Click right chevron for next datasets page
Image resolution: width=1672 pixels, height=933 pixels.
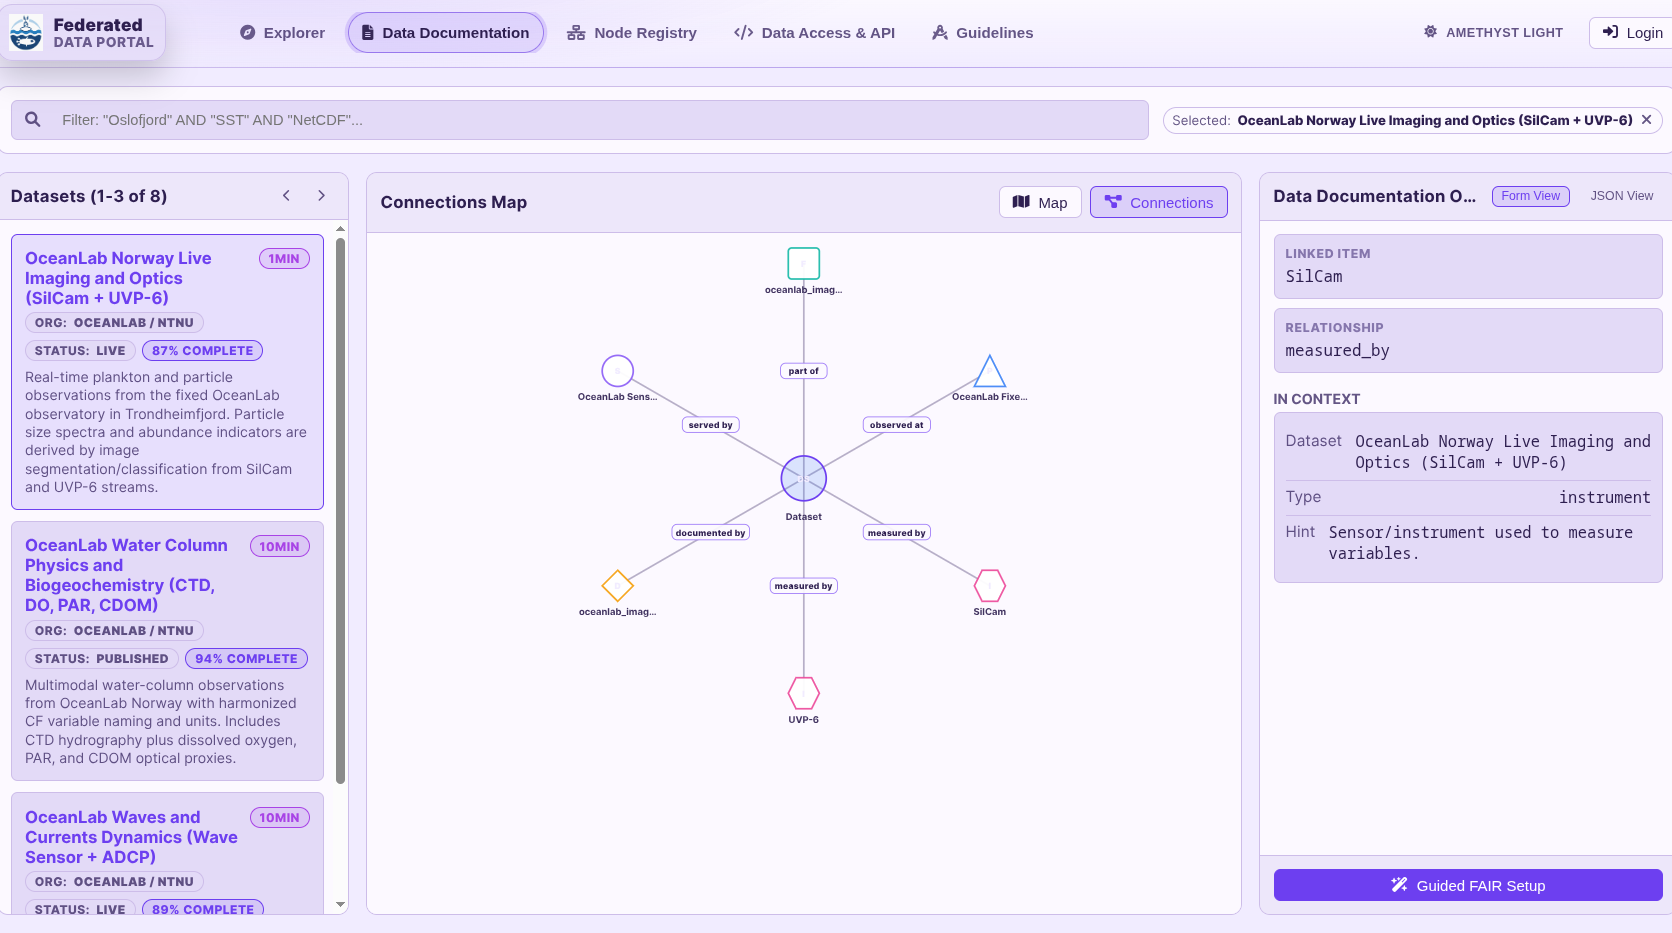pos(321,195)
